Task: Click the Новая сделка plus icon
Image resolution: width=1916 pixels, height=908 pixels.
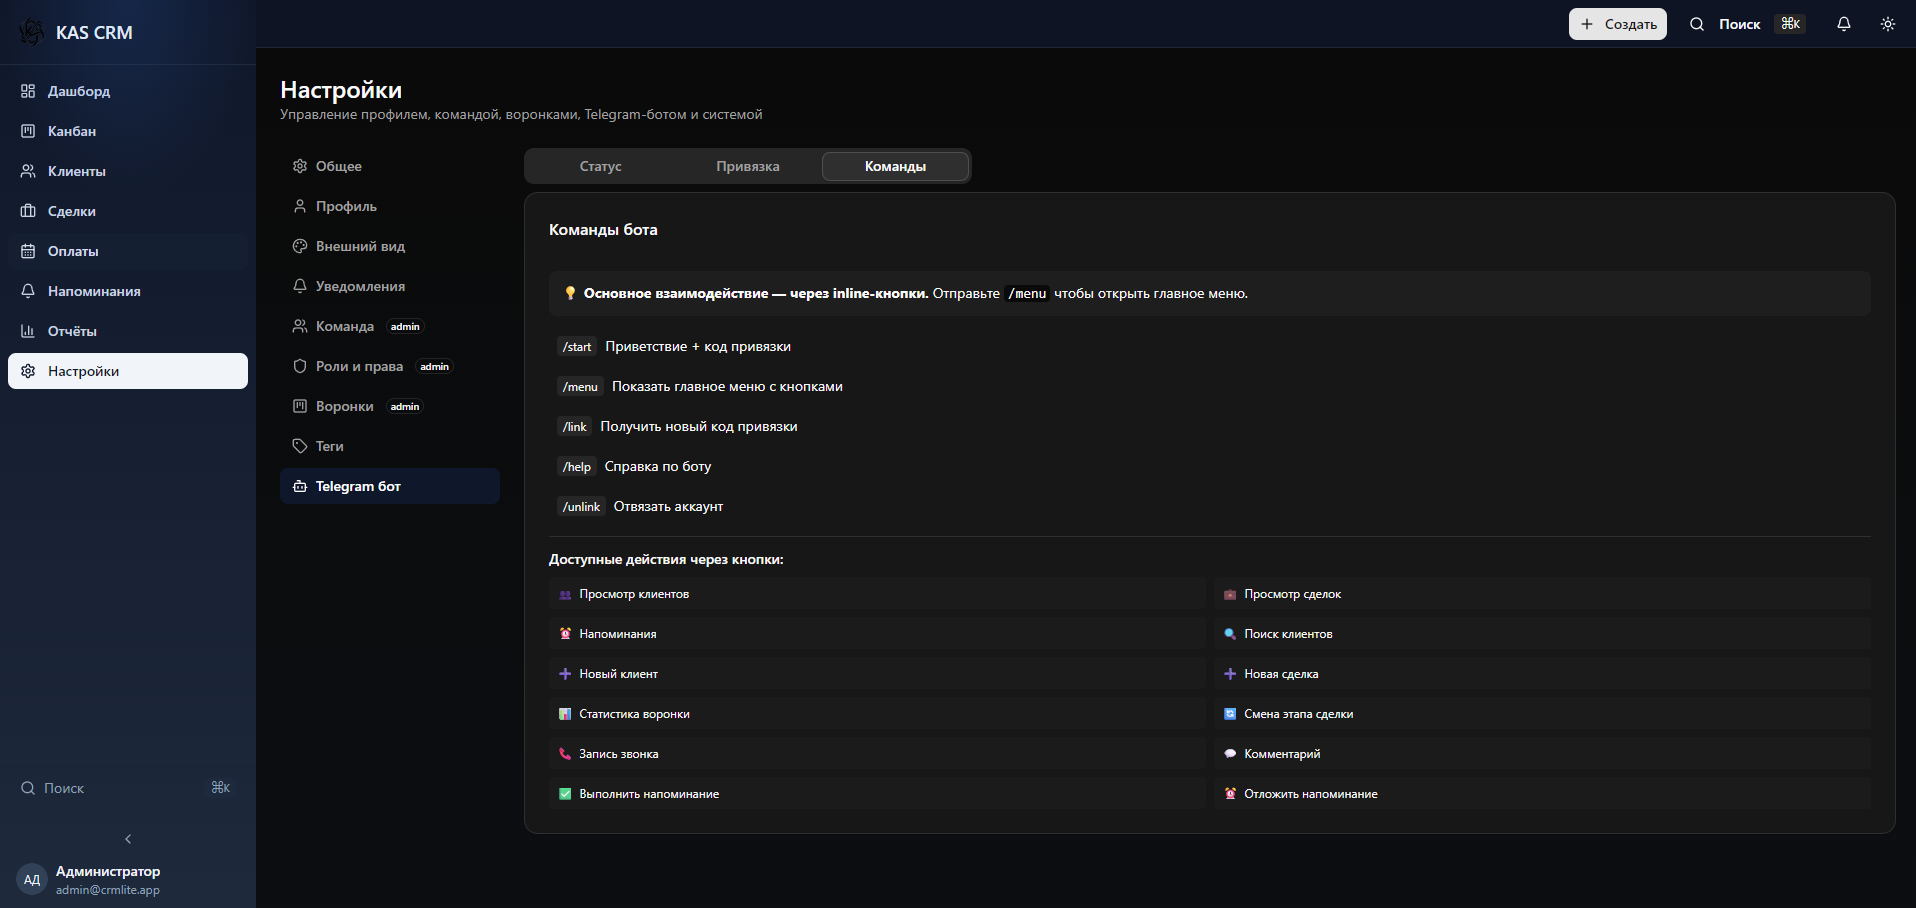Action: (1230, 674)
